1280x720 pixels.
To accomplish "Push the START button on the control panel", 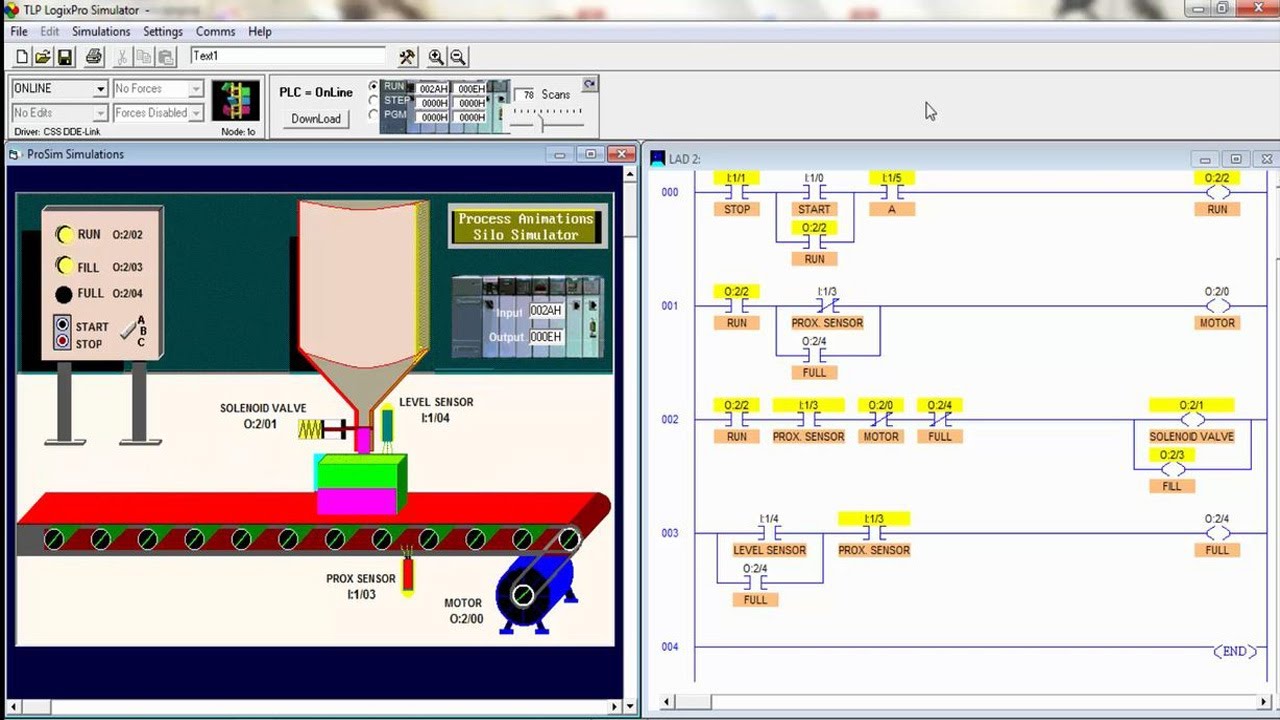I will 63,326.
